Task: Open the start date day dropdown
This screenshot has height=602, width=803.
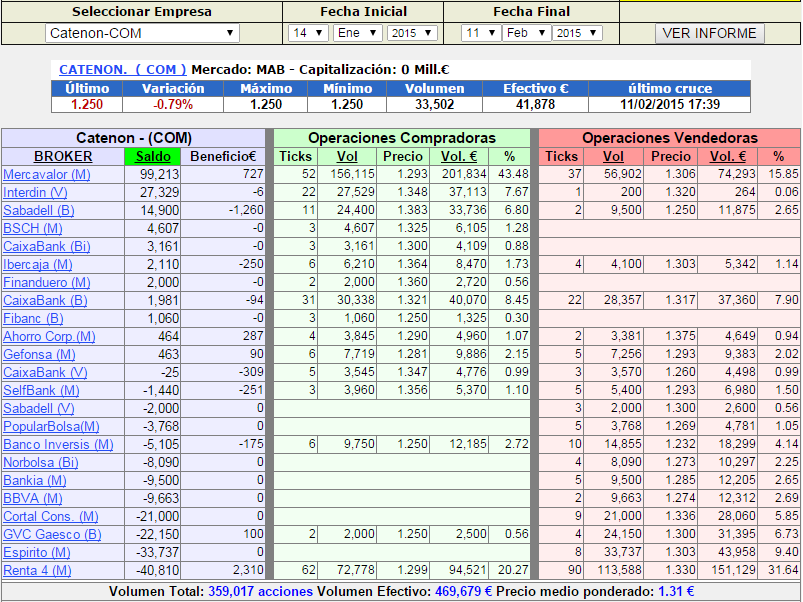Action: pyautogui.click(x=308, y=33)
